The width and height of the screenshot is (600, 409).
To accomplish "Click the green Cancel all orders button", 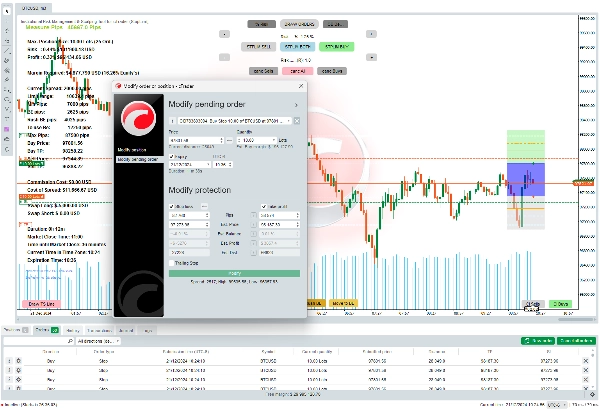I will click(576, 341).
